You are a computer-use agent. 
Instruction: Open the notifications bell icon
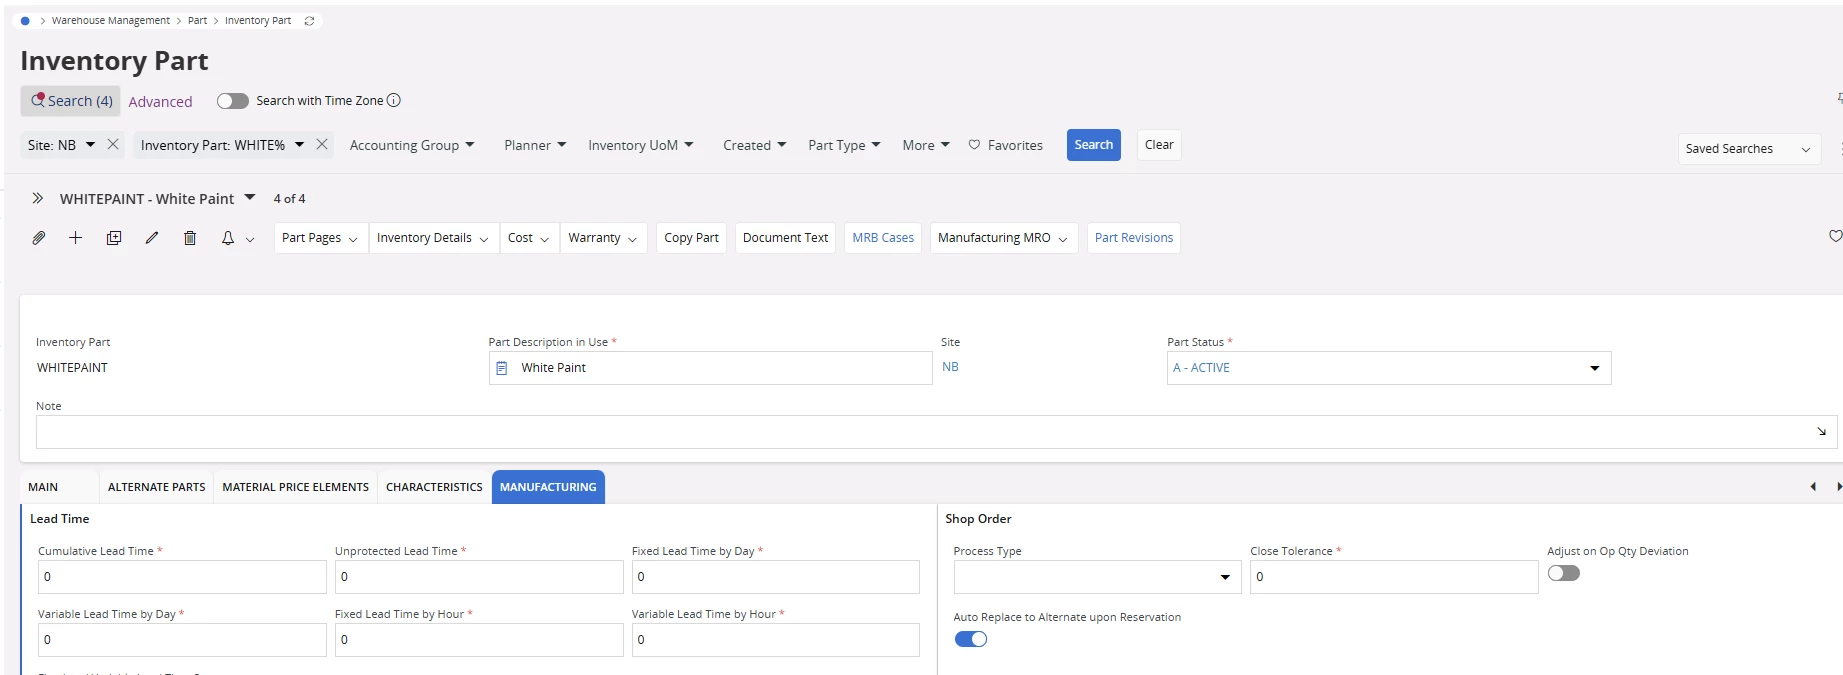[x=228, y=238]
